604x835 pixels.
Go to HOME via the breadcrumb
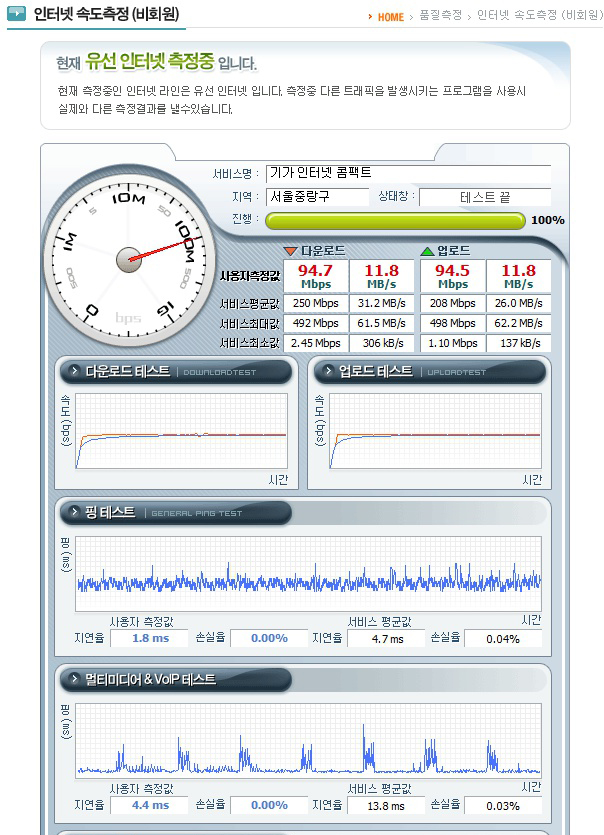tap(390, 17)
